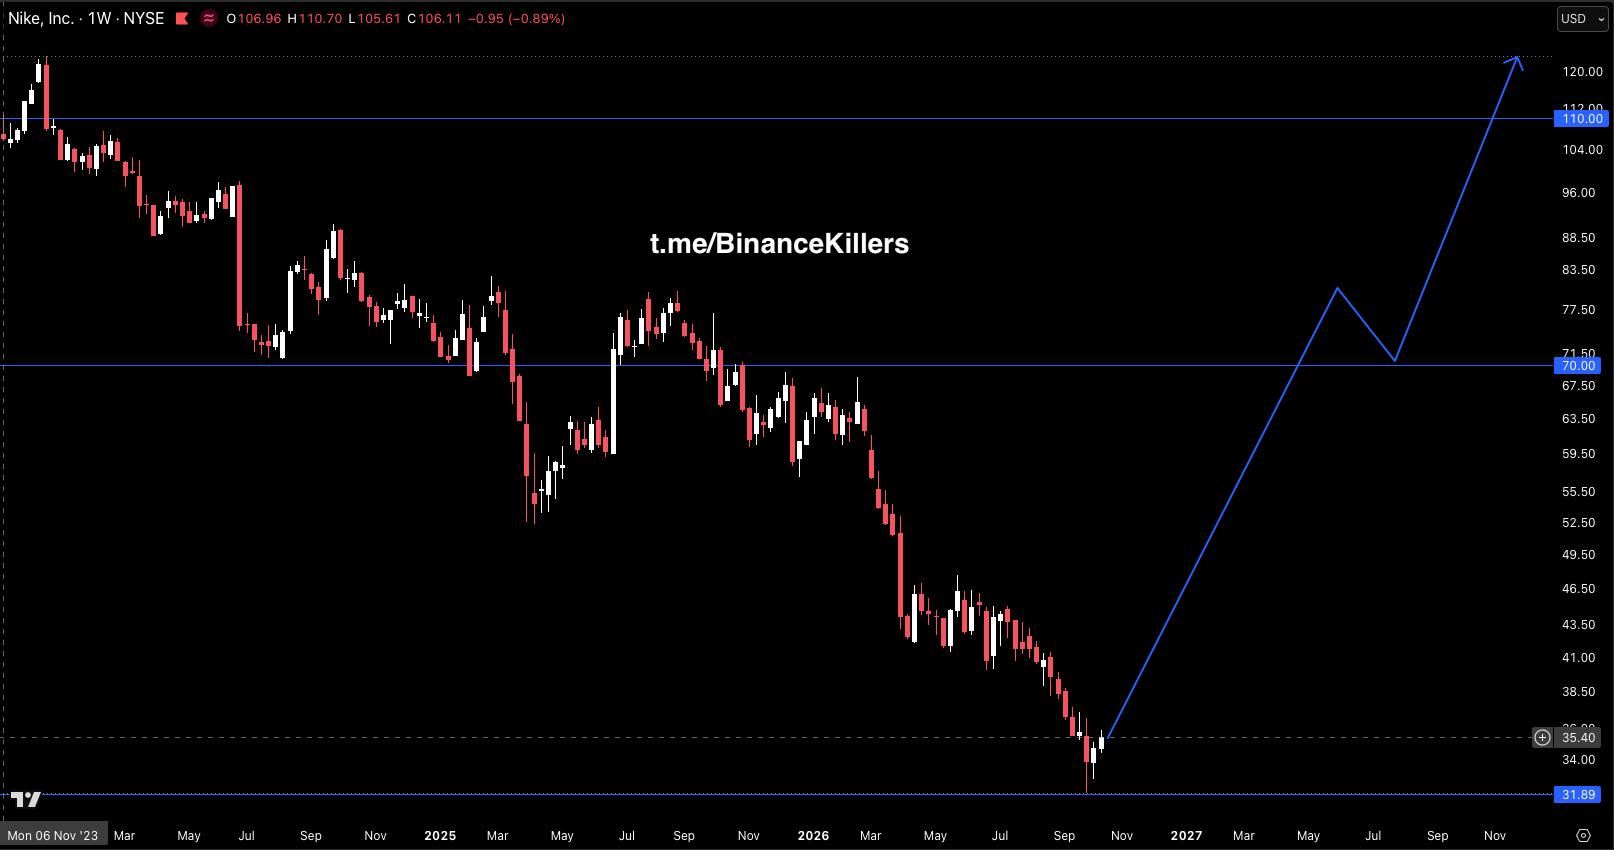
Task: Open chart settings hexagon gear icon
Action: tap(1583, 835)
